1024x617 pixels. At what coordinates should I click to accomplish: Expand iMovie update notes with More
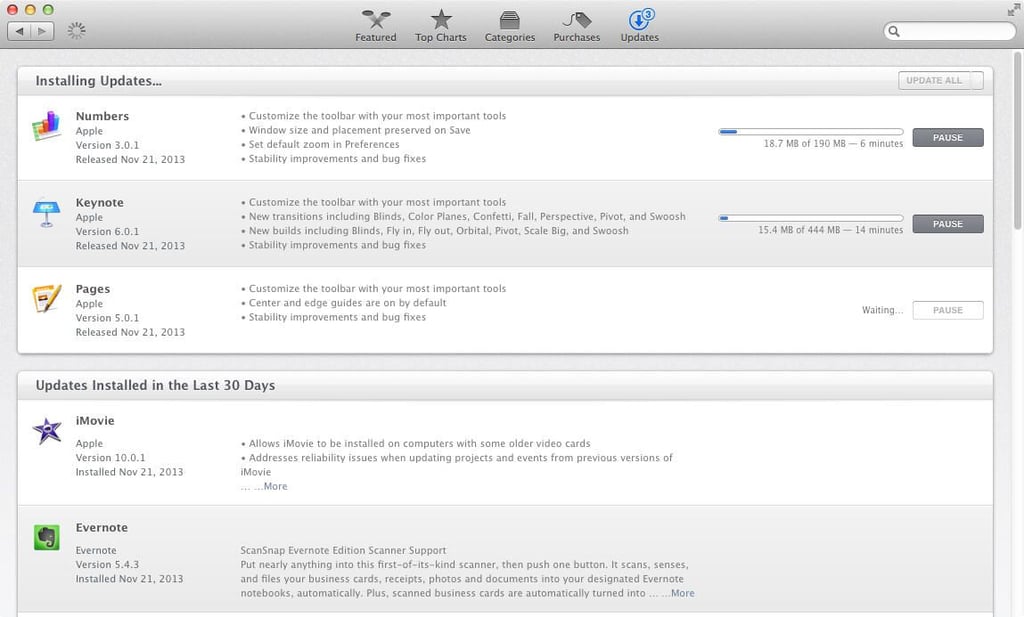(x=275, y=486)
